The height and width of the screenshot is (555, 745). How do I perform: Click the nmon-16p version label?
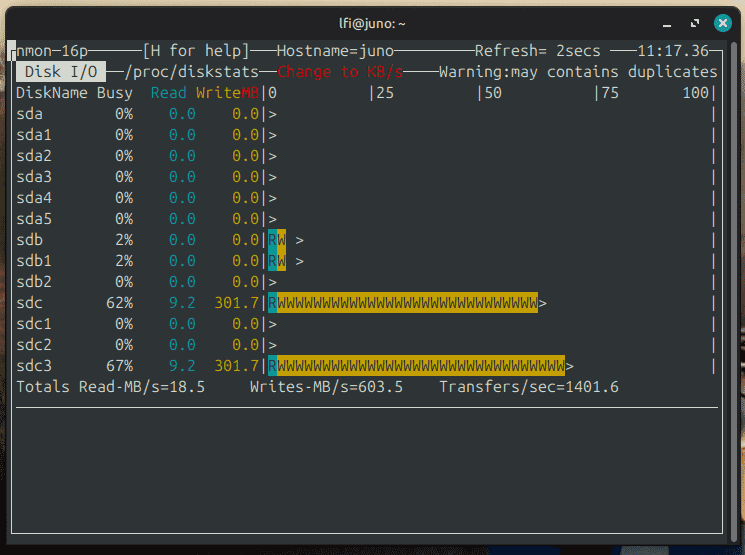coord(52,51)
